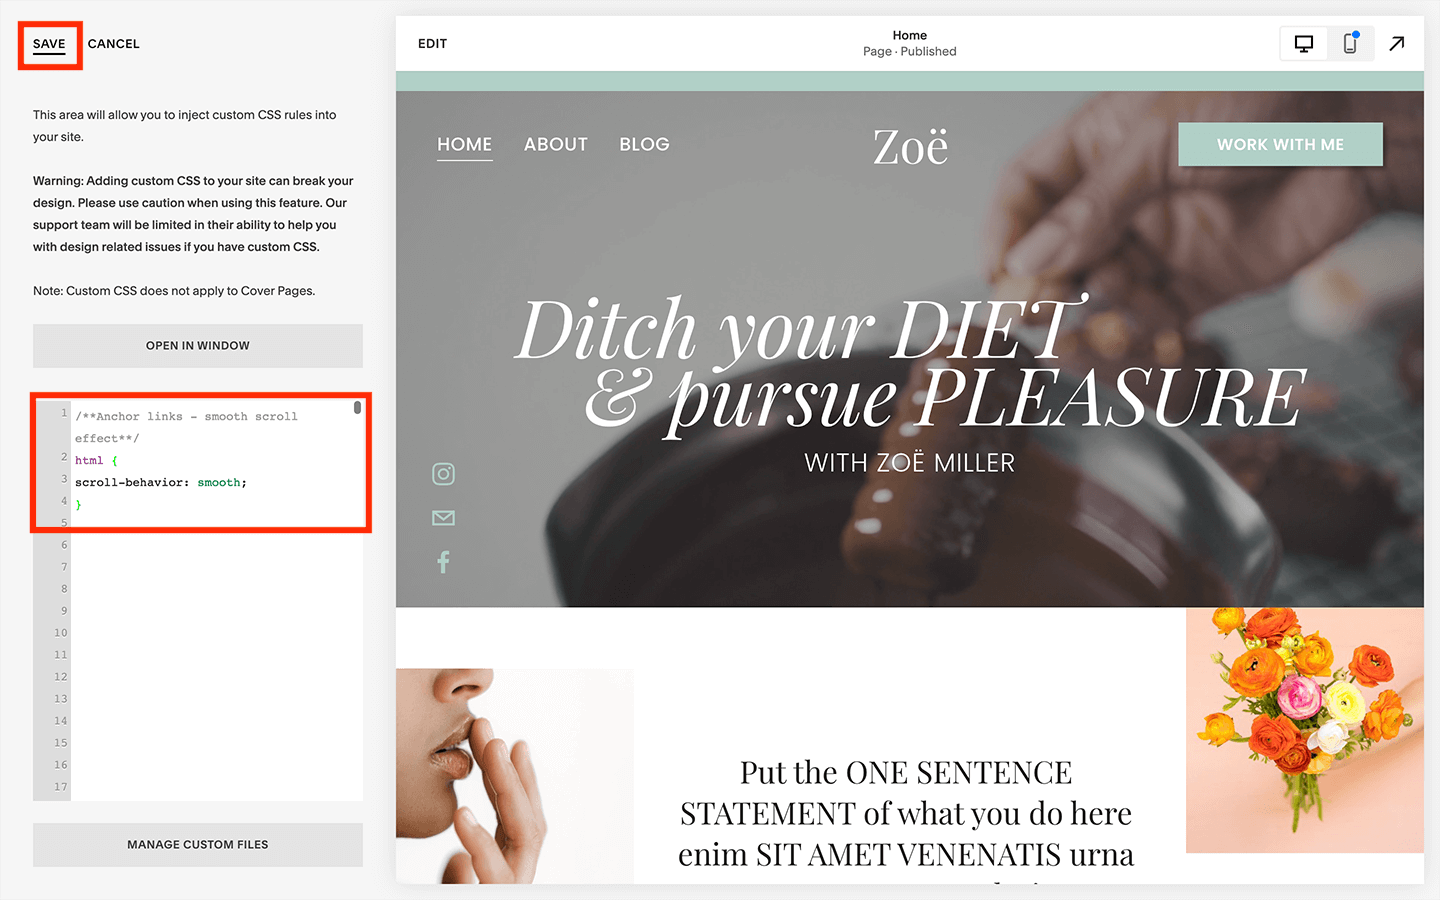Select the flower bouquet image

[x=1305, y=730]
